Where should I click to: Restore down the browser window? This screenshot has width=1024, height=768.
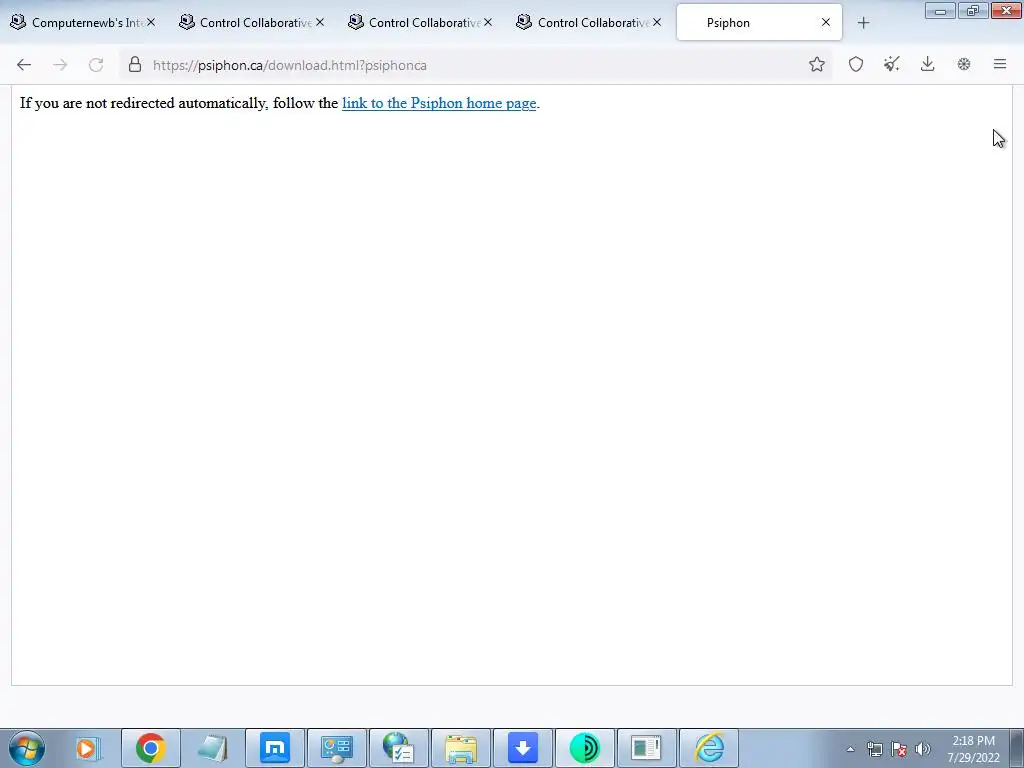[x=973, y=11]
